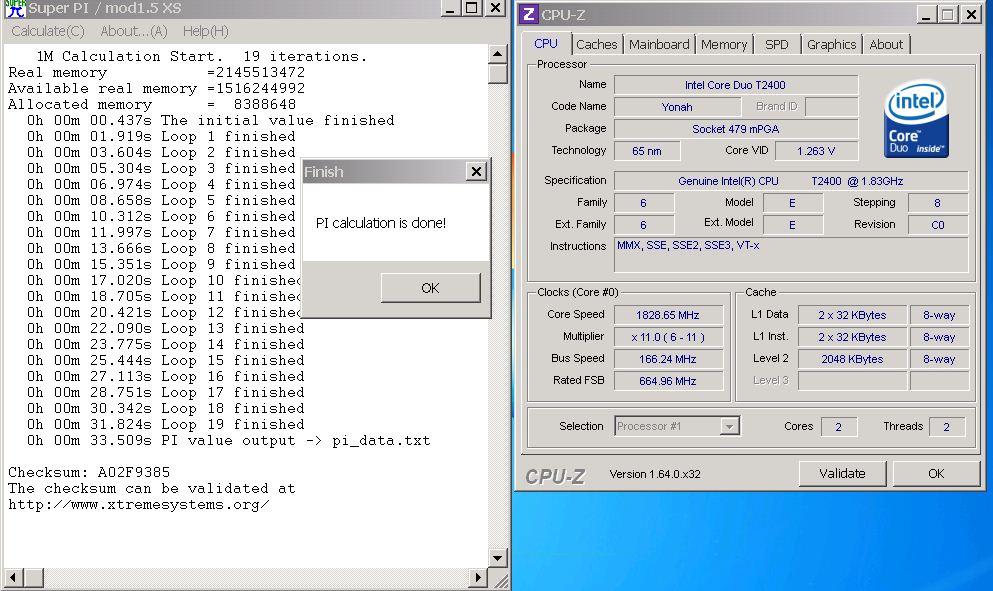Click the OK button in CPU-Z
Viewport: 993px width, 591px height.
tap(936, 473)
